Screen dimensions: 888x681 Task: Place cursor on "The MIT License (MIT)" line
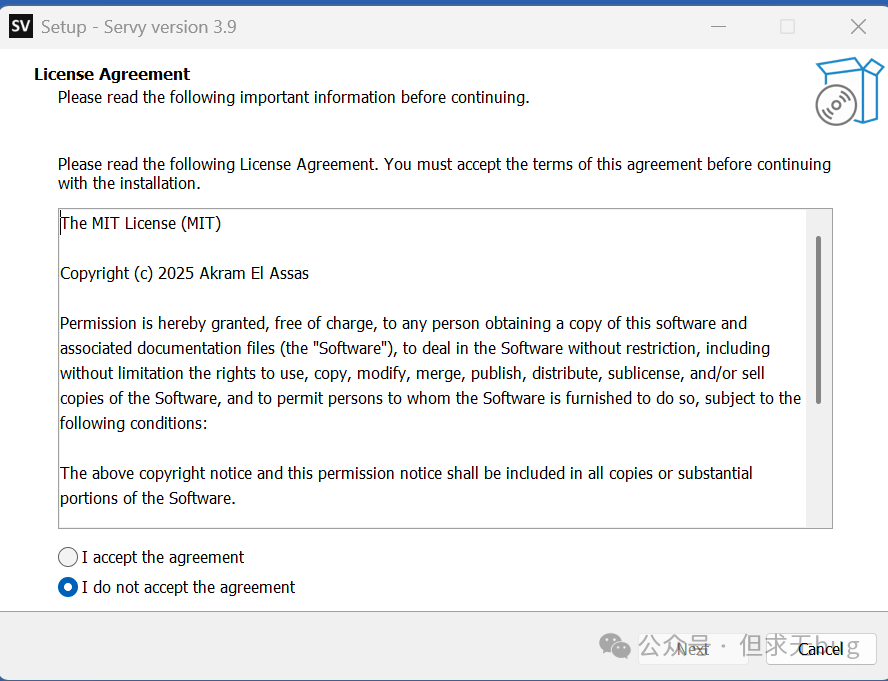click(141, 223)
